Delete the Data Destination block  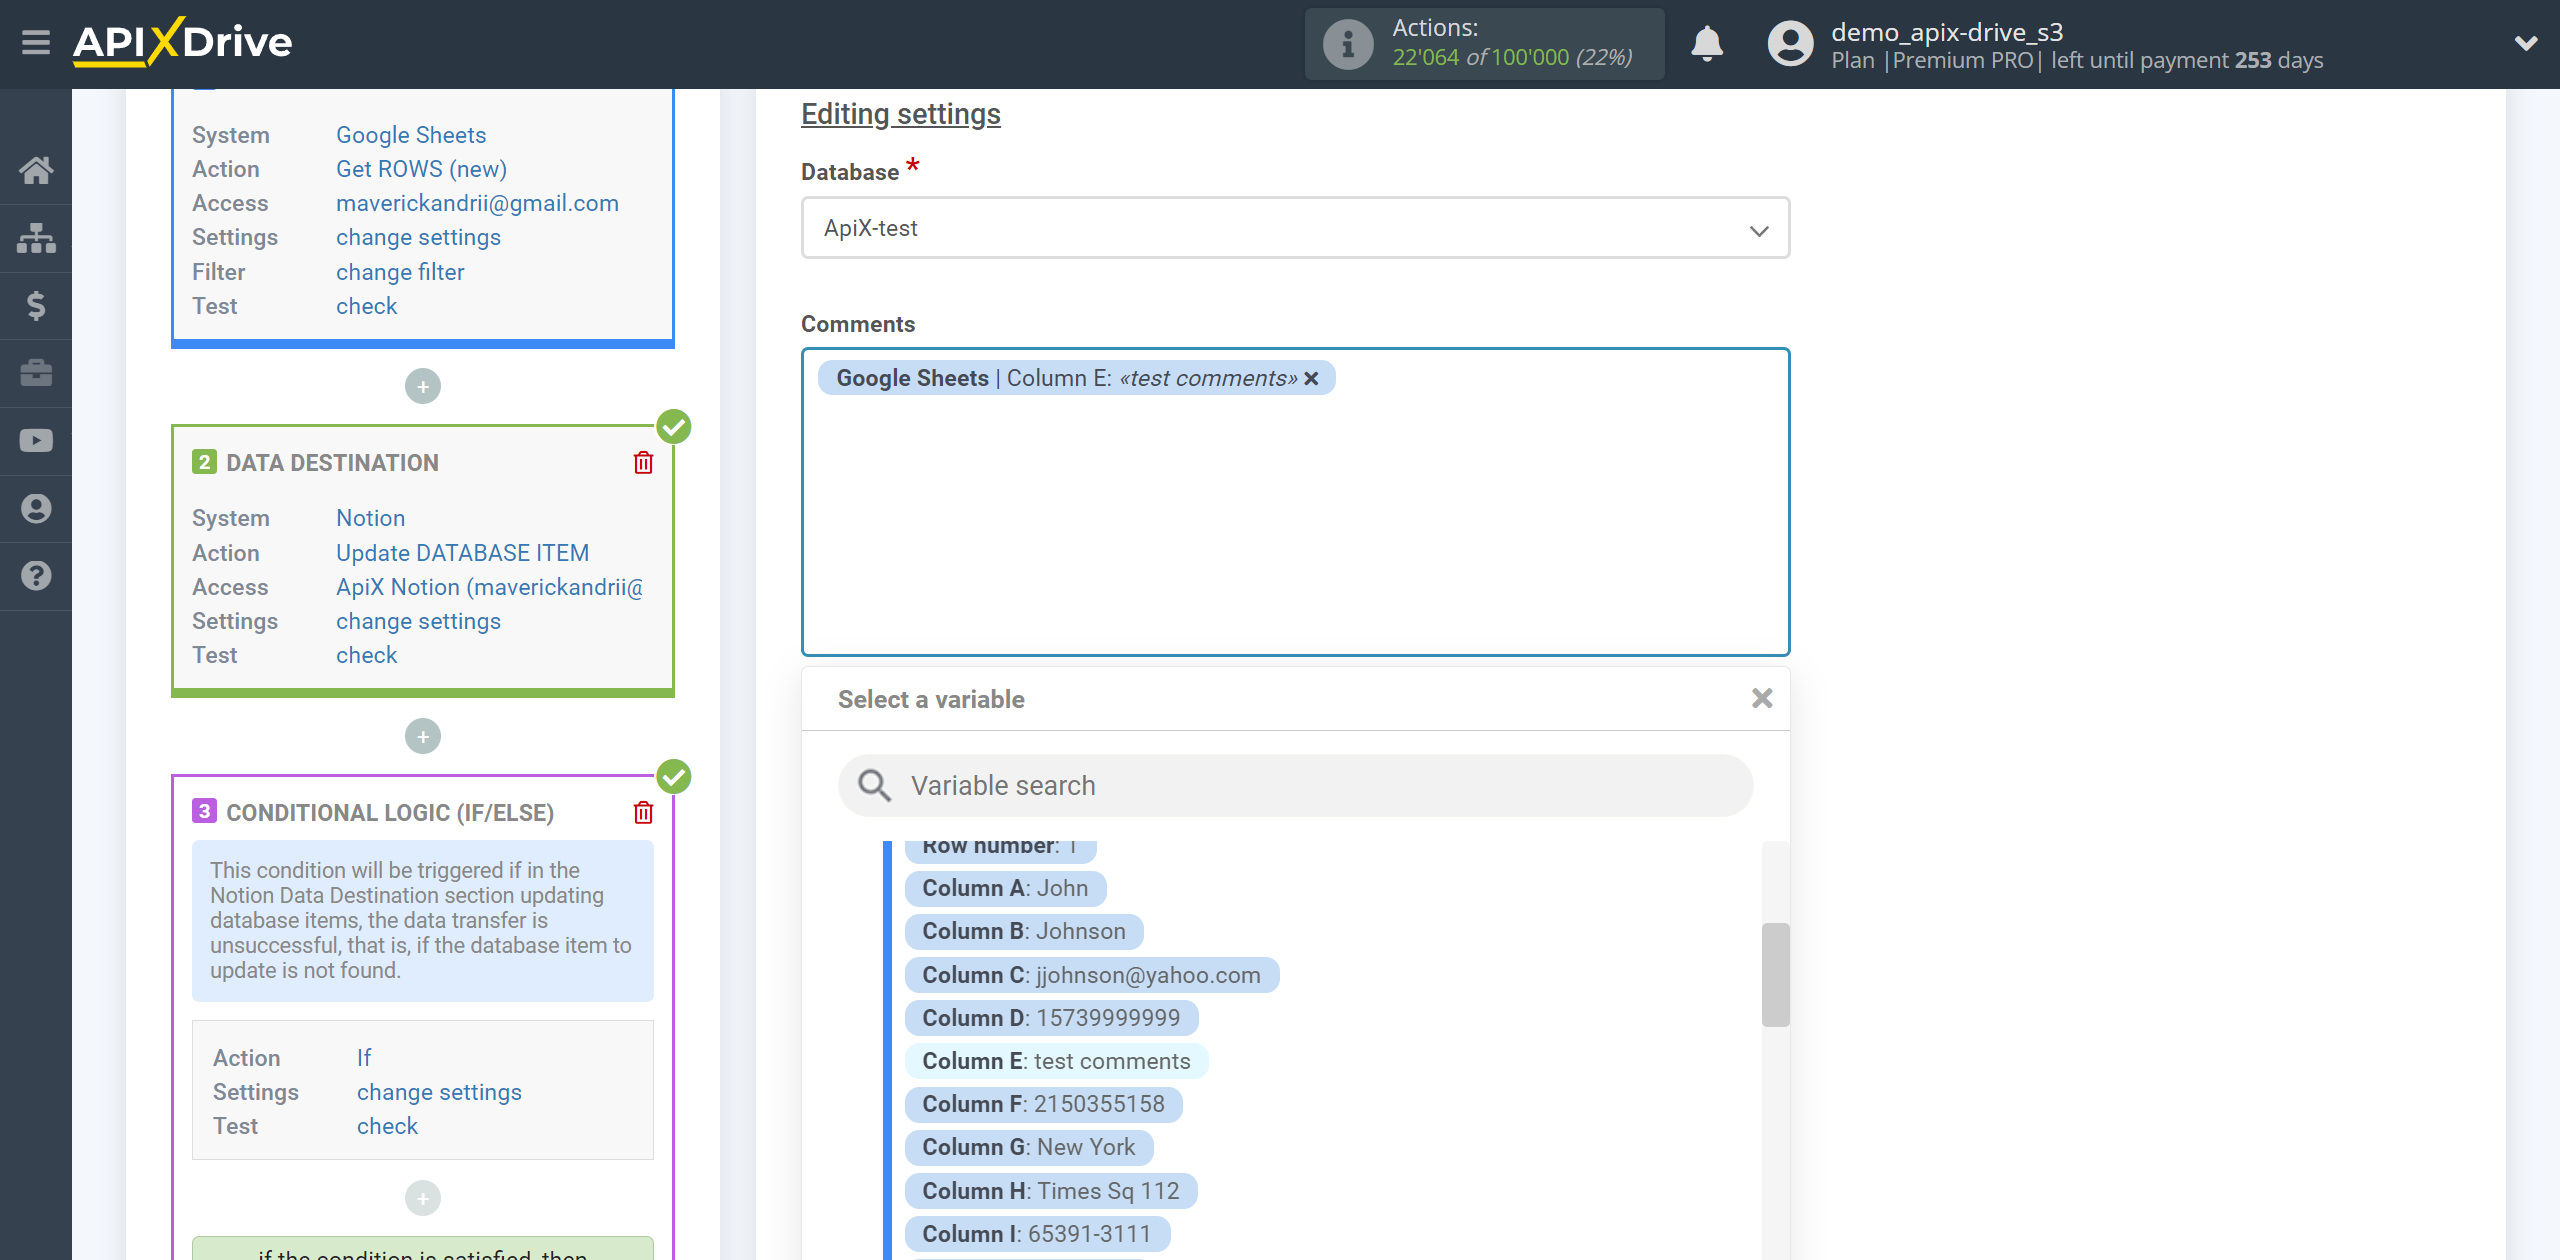point(643,462)
